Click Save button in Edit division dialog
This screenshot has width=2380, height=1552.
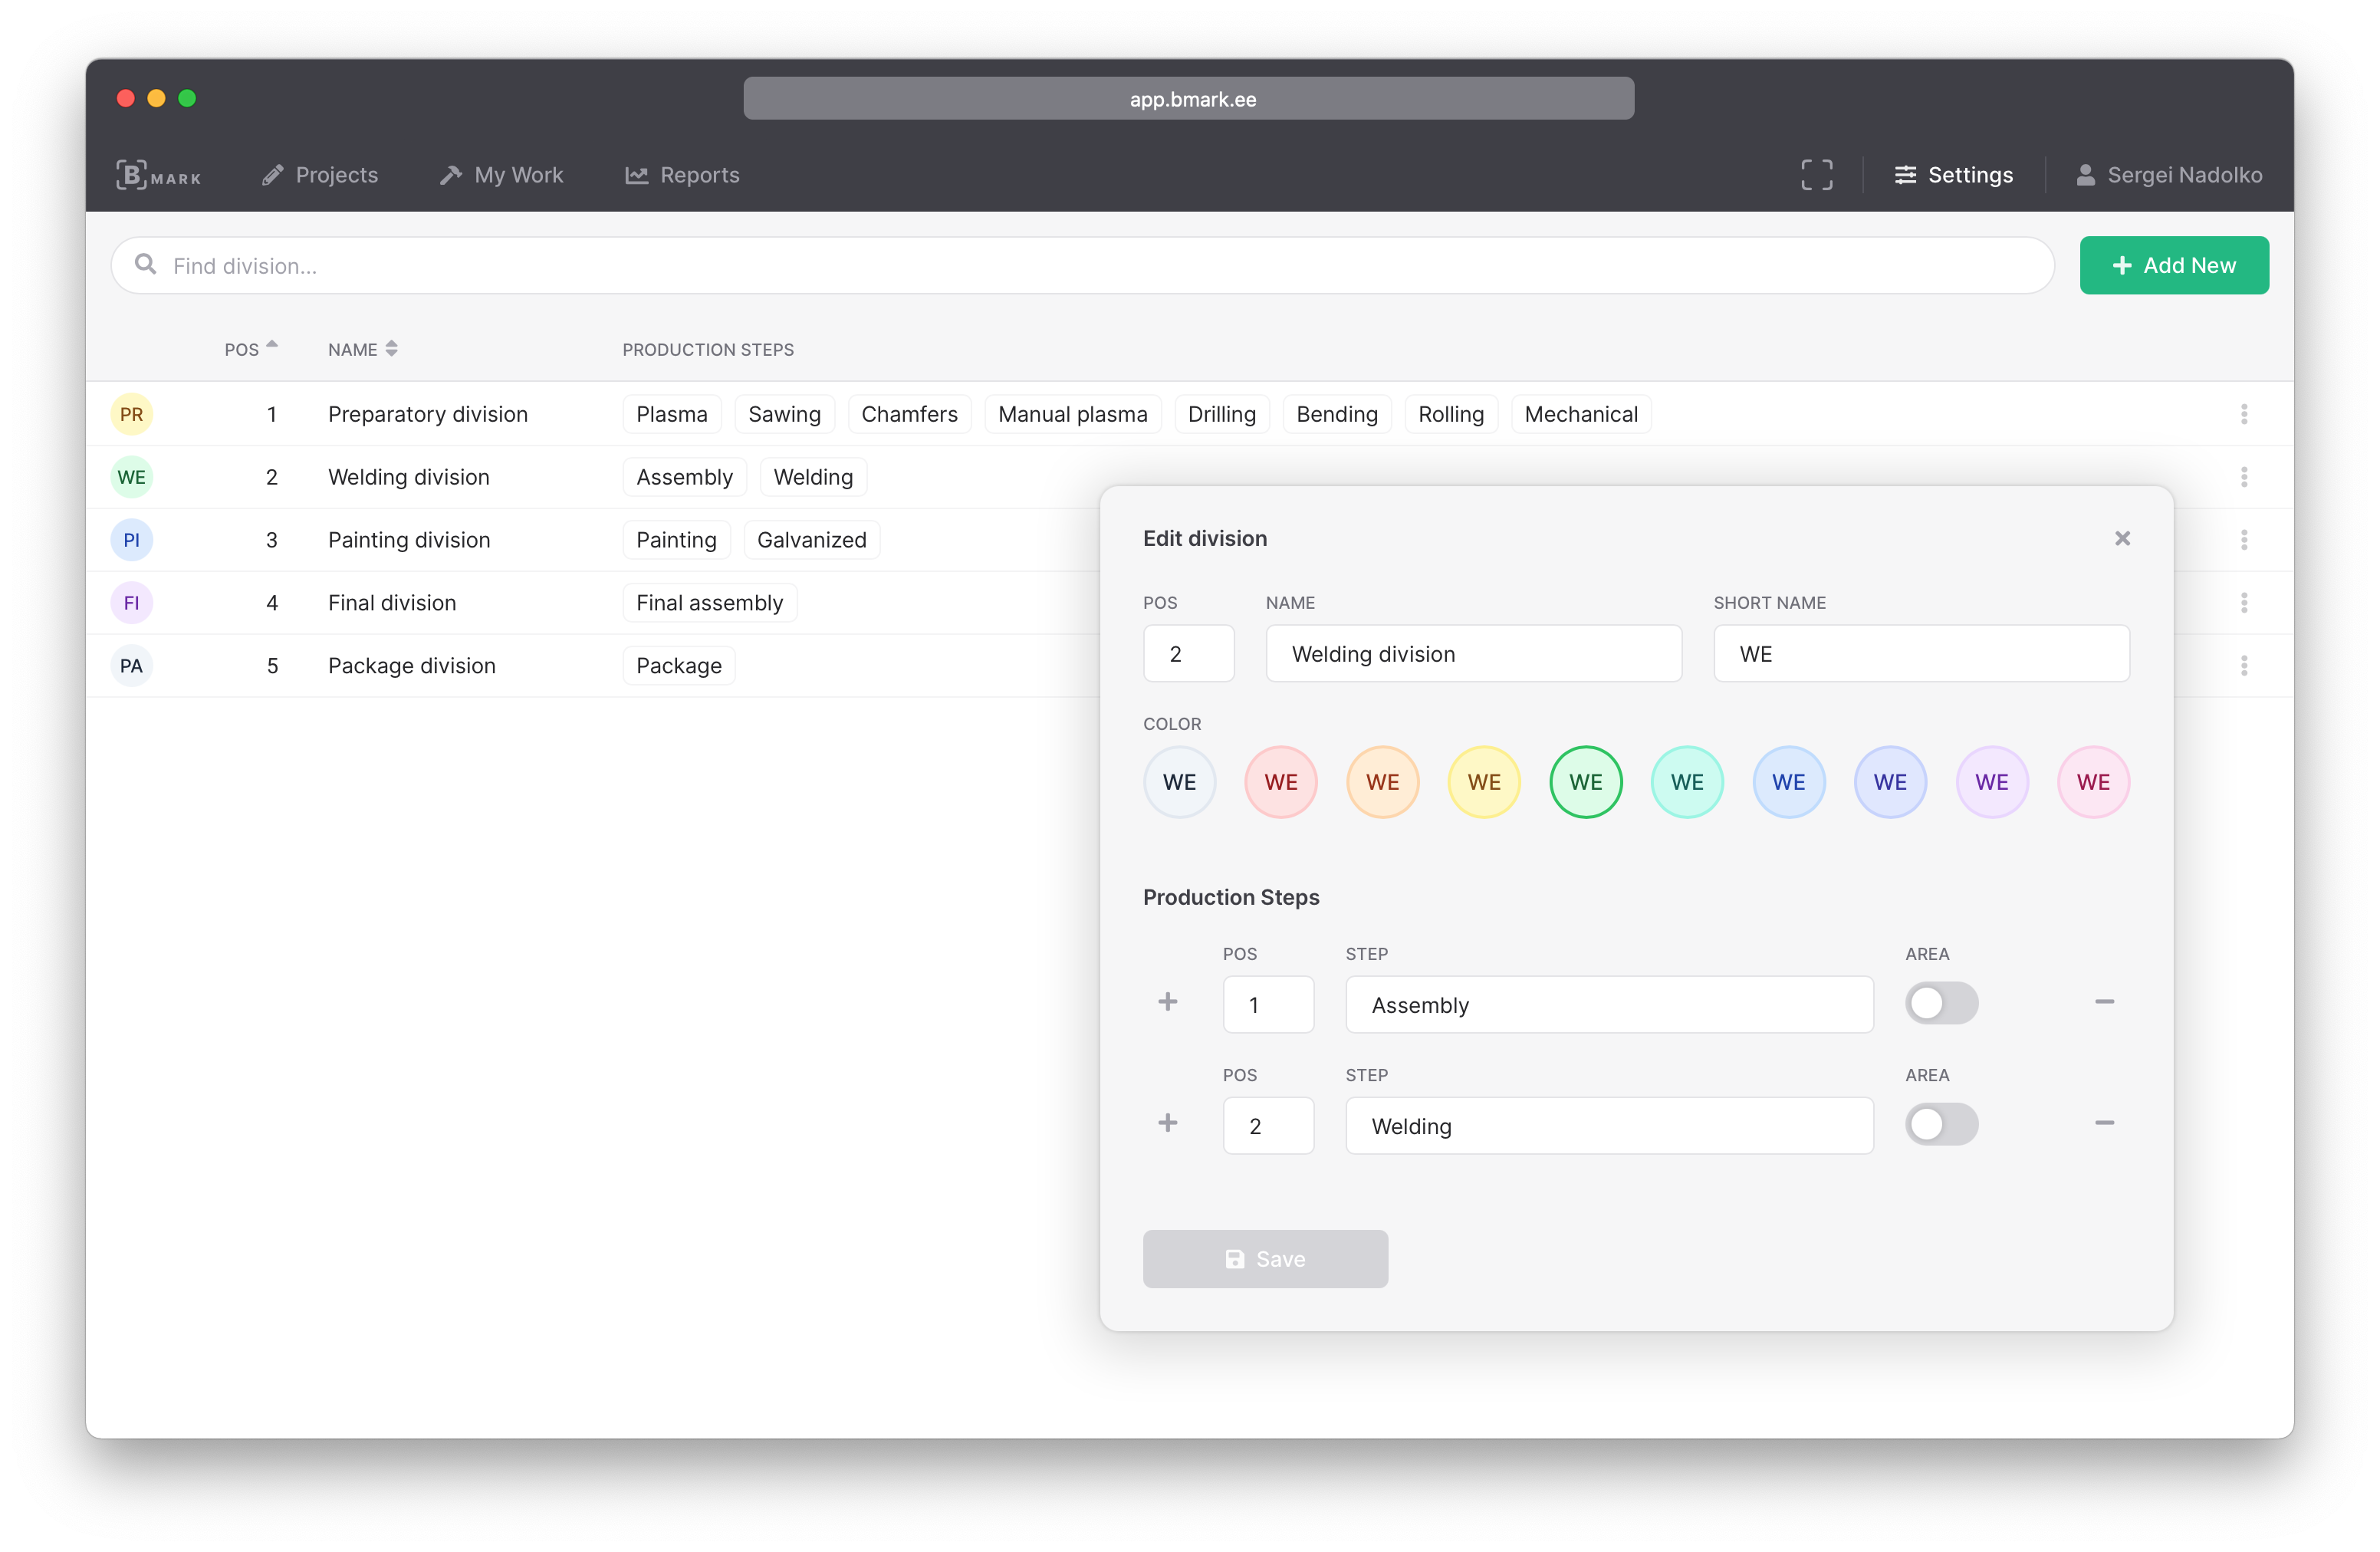tap(1267, 1259)
